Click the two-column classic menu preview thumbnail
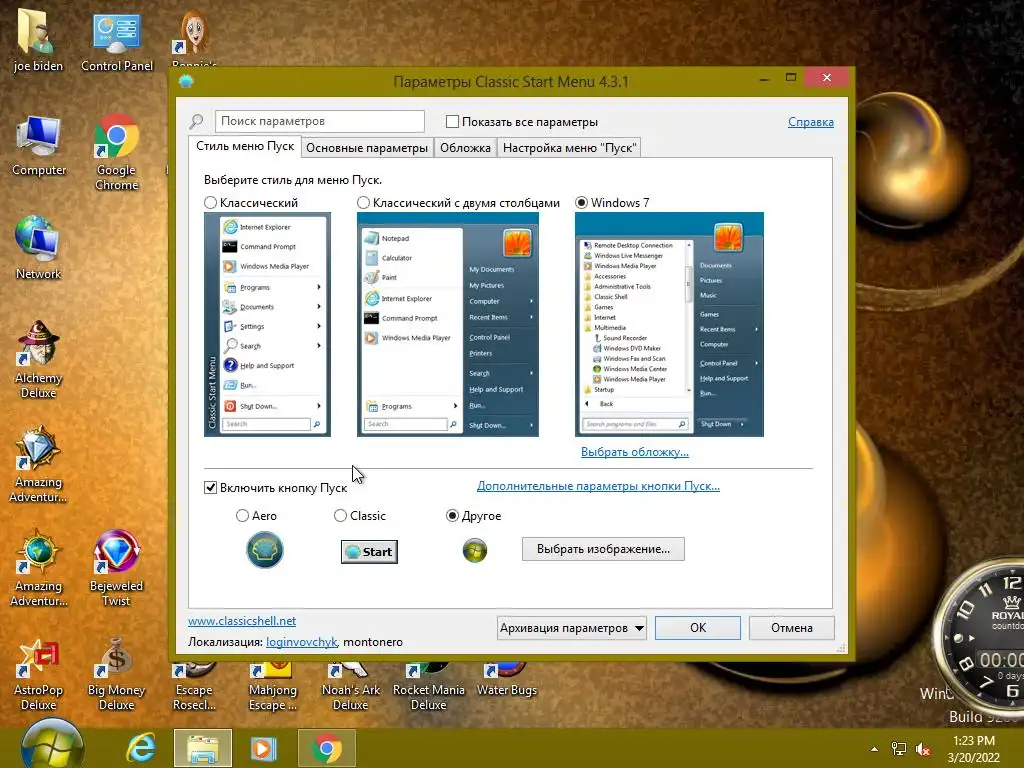 [447, 324]
